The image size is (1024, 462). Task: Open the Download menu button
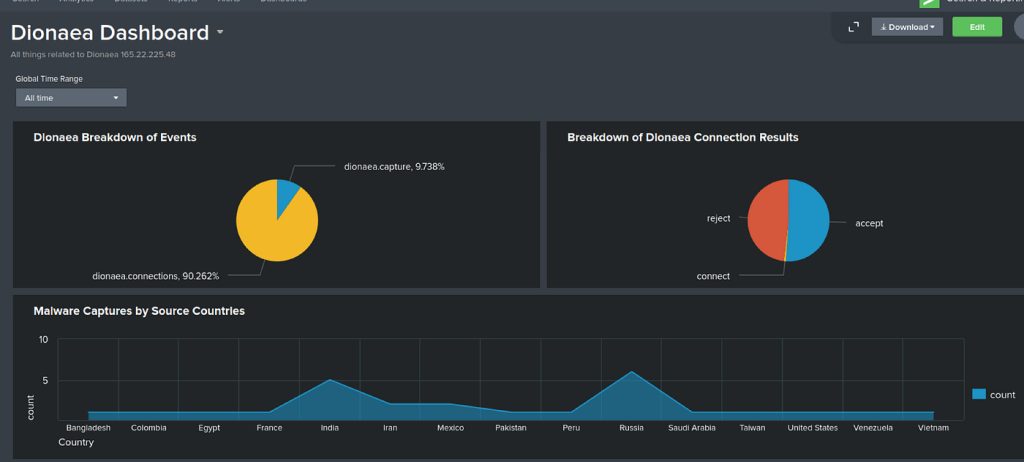tap(907, 27)
